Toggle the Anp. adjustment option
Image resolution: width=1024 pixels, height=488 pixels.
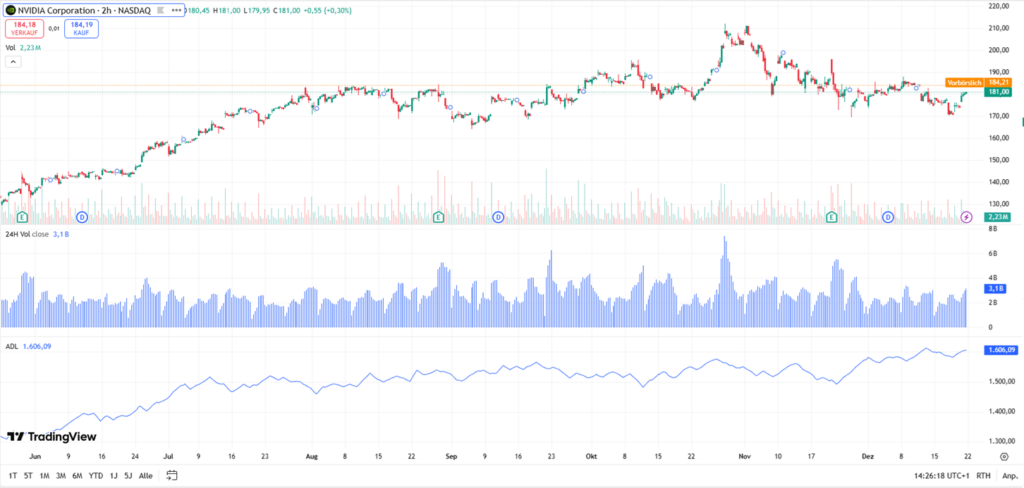coord(1010,476)
